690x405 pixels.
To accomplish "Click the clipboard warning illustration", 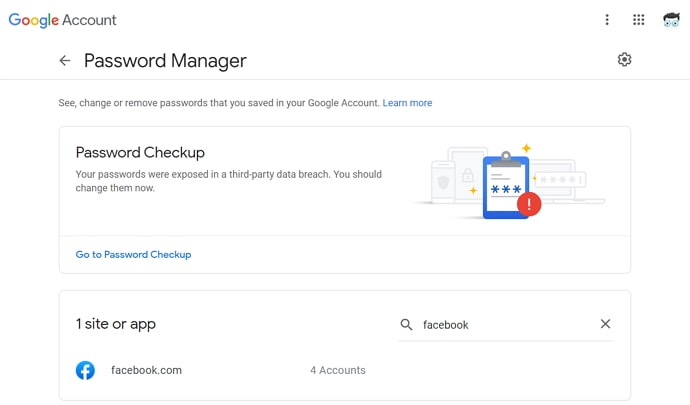I will (x=510, y=183).
